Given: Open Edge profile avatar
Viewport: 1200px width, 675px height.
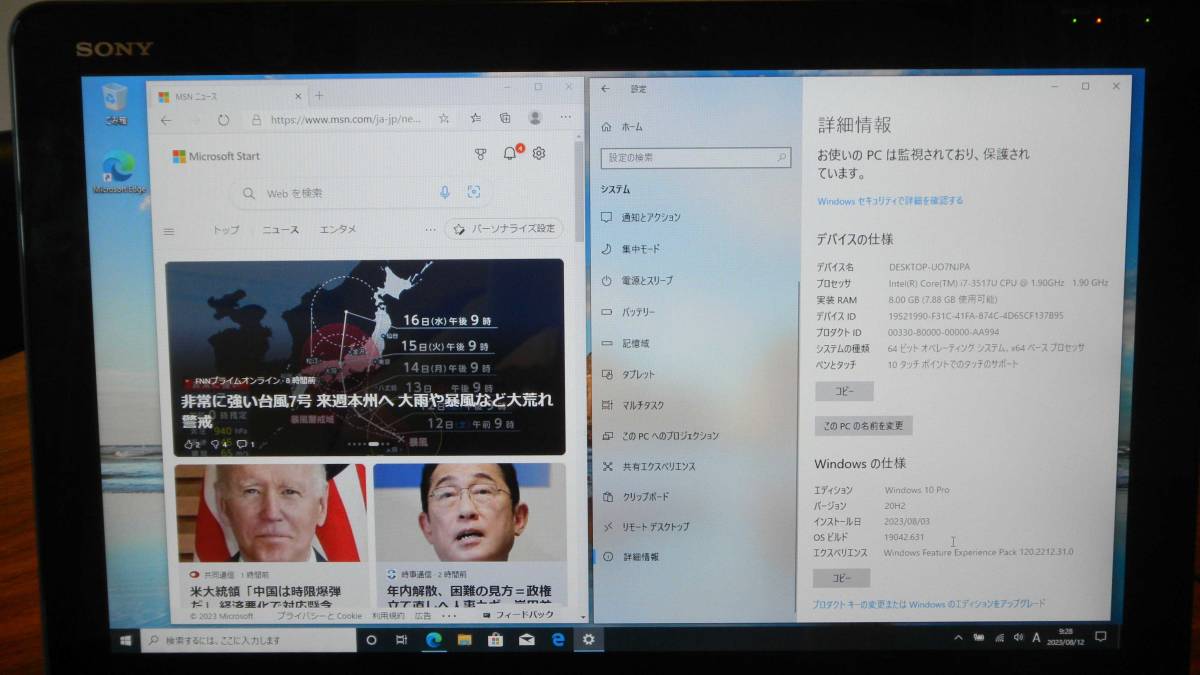Looking at the screenshot, I should coord(535,118).
